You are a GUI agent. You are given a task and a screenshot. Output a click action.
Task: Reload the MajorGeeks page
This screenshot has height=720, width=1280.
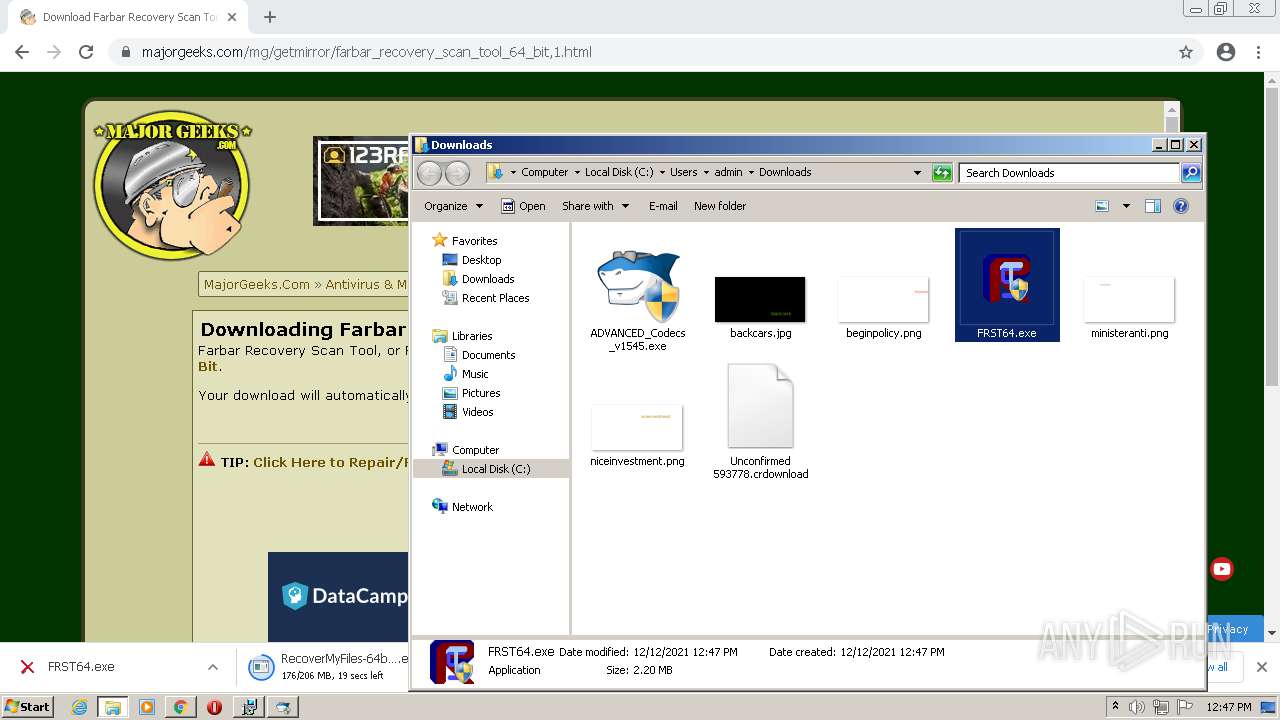(x=86, y=52)
